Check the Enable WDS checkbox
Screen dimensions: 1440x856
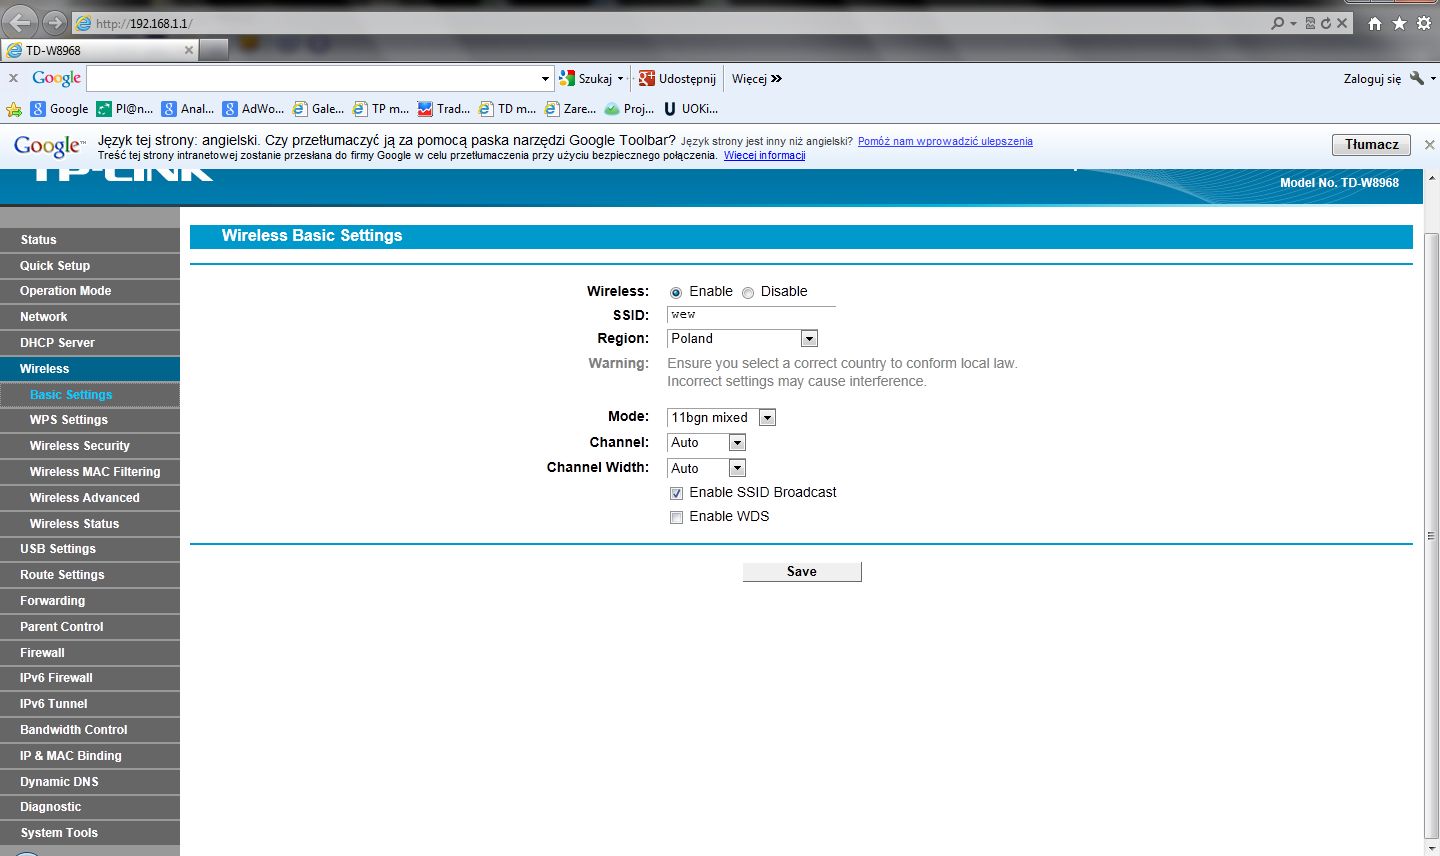click(677, 517)
